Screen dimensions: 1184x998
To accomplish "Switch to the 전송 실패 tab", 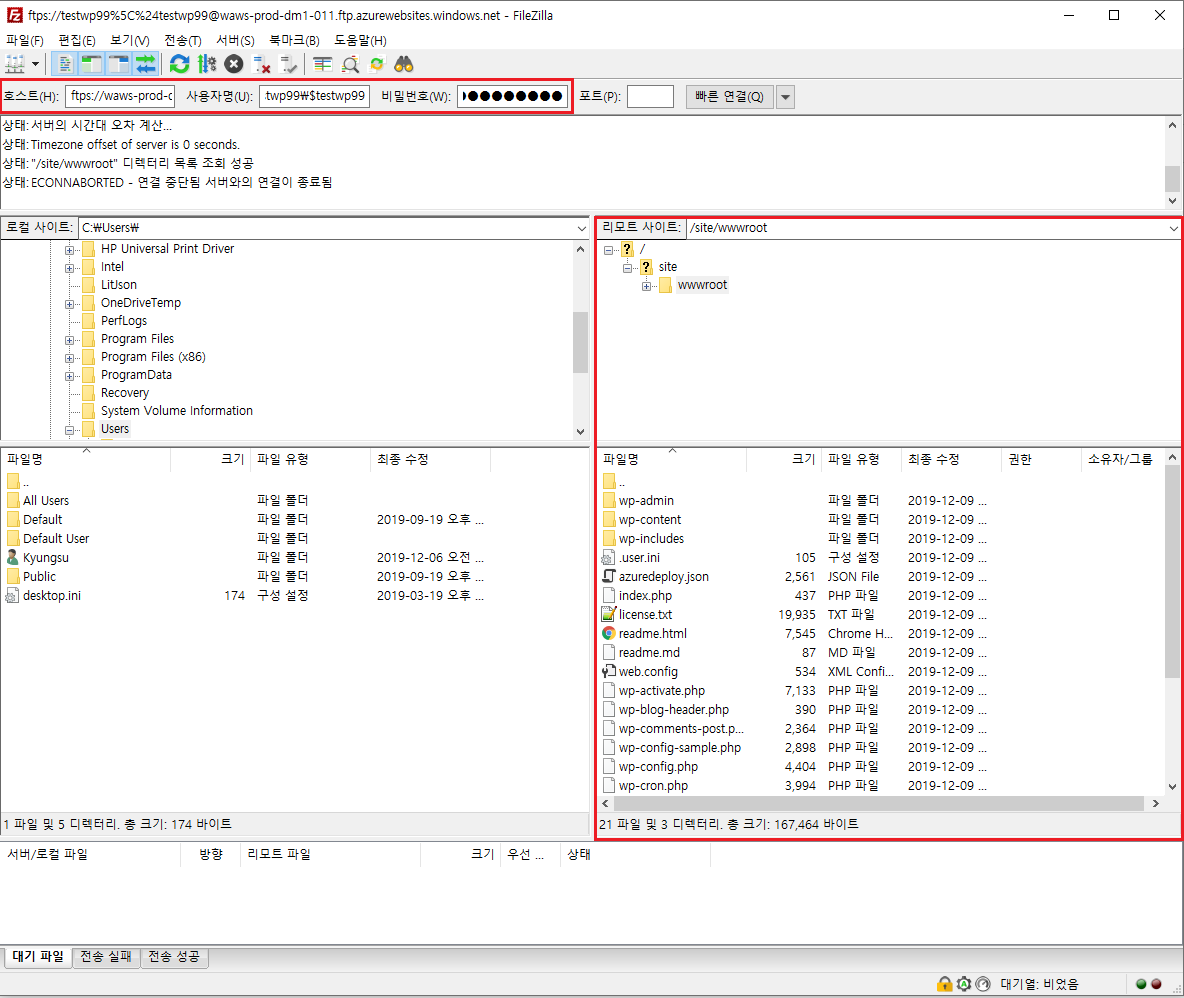I will [x=106, y=957].
